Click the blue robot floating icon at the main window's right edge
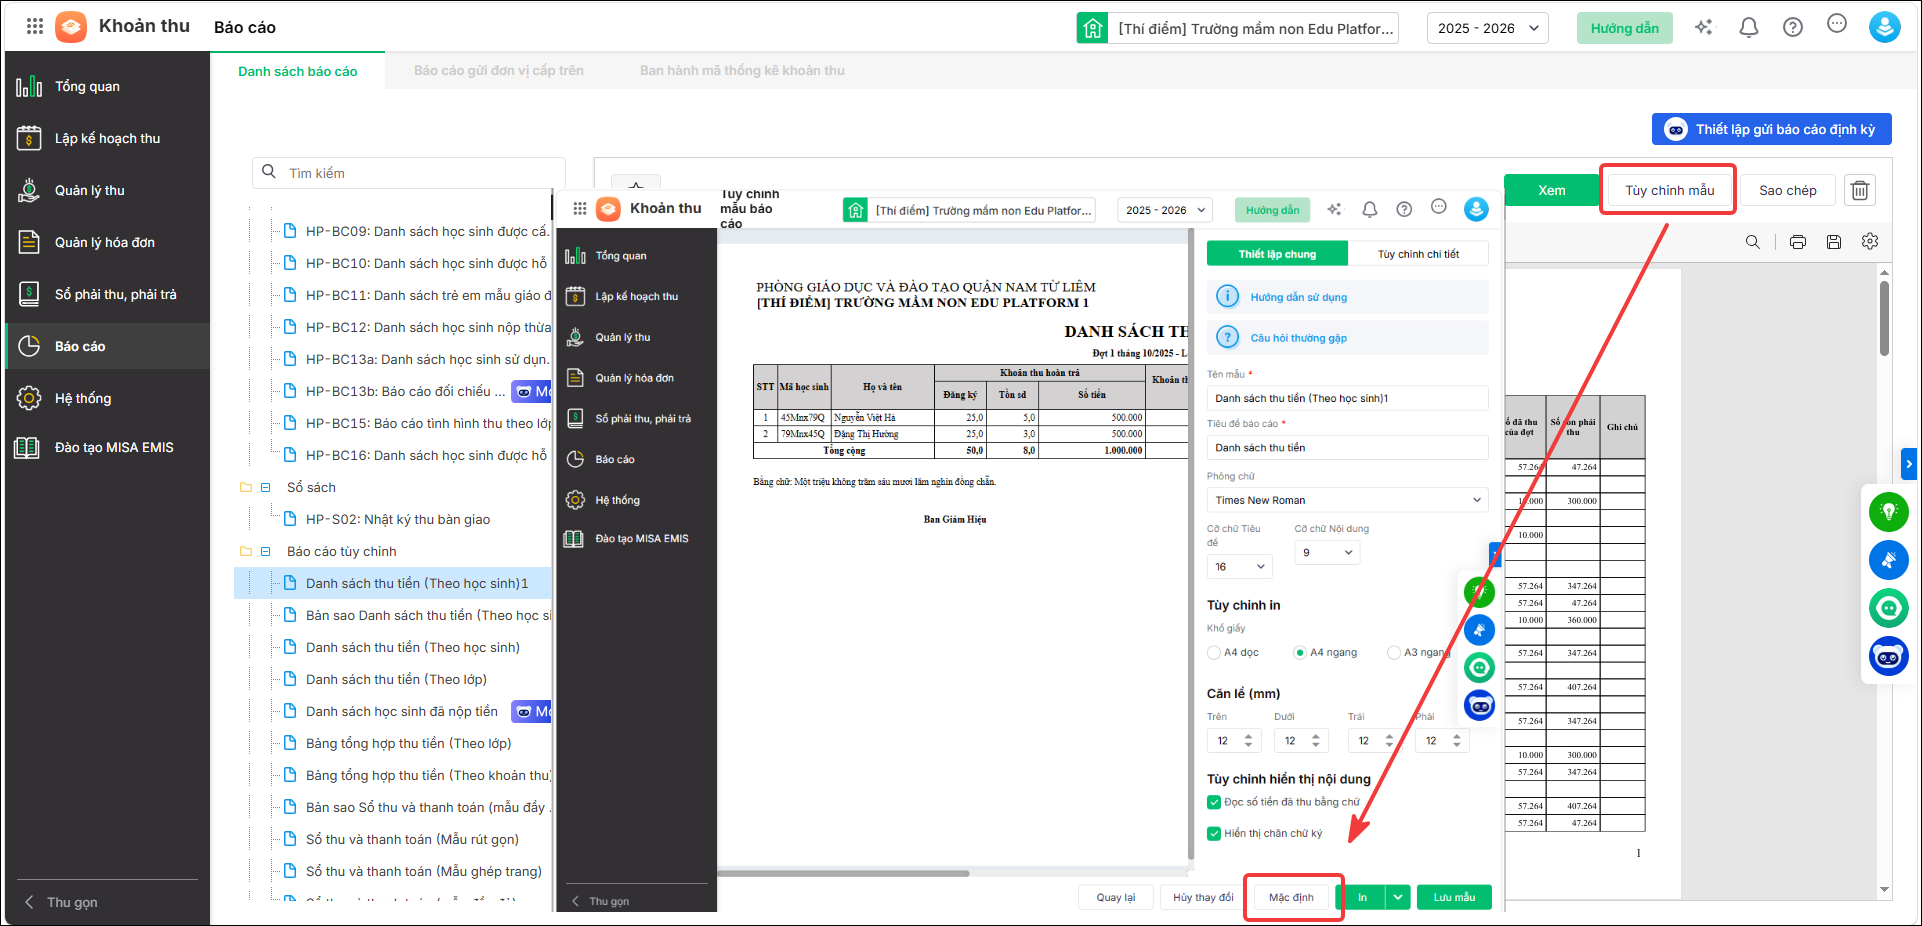The width and height of the screenshot is (1922, 926). (1889, 656)
